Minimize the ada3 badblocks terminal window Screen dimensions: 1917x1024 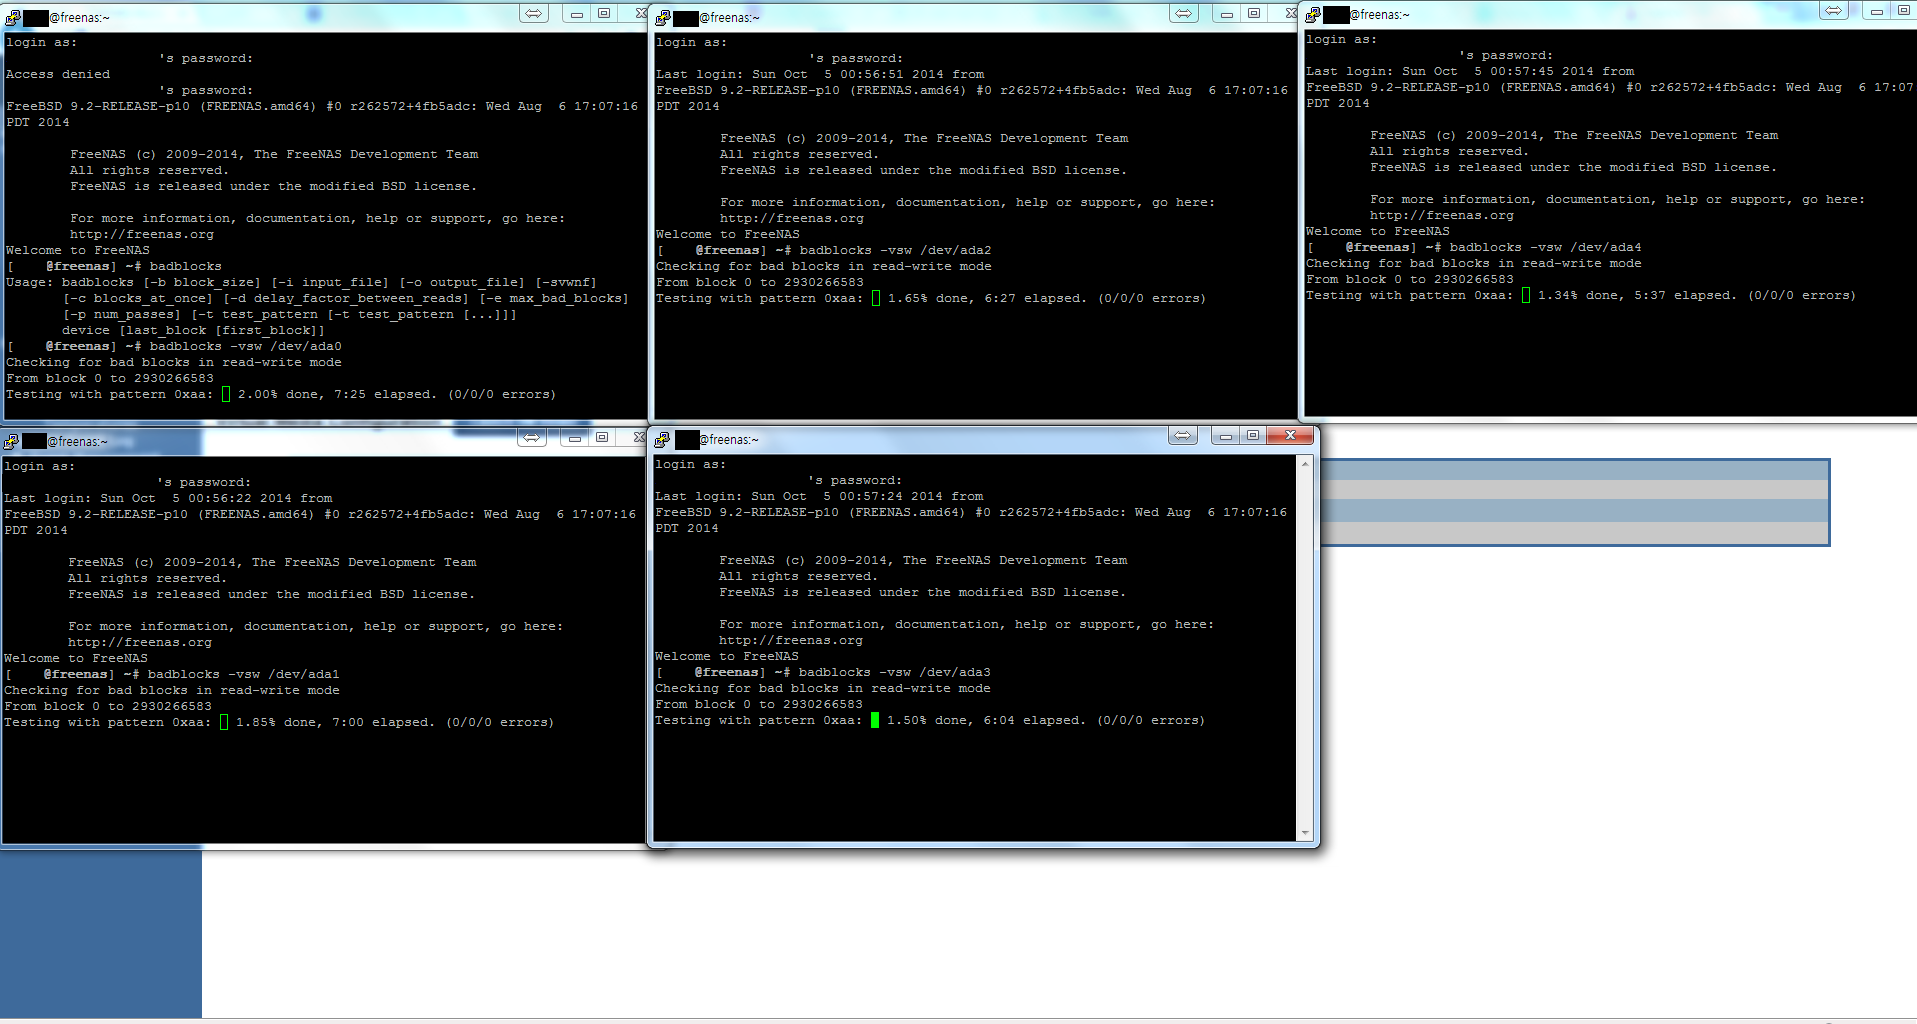click(1225, 436)
